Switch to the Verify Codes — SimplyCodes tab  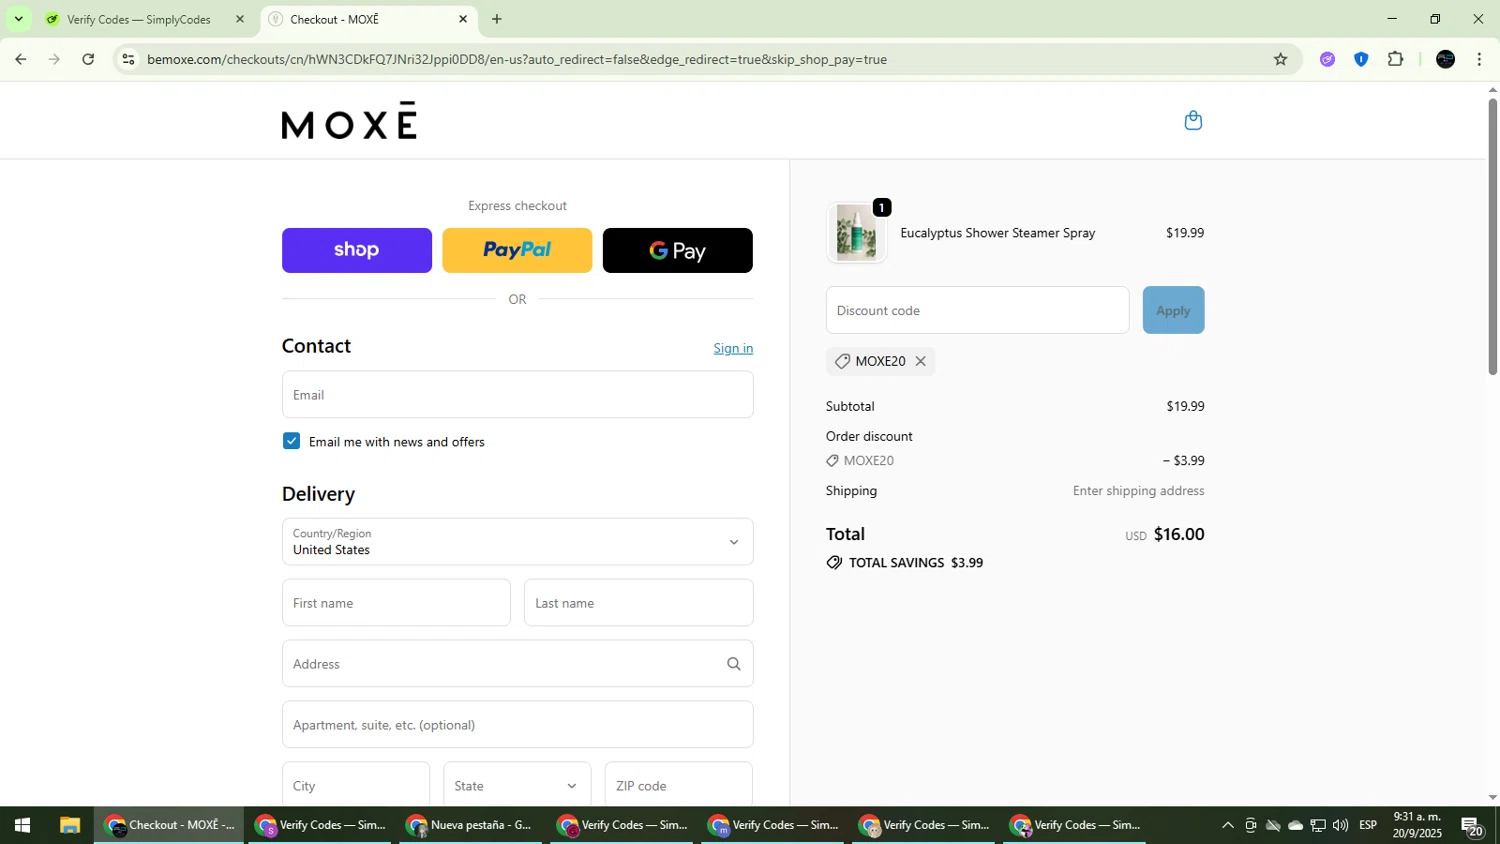click(139, 19)
